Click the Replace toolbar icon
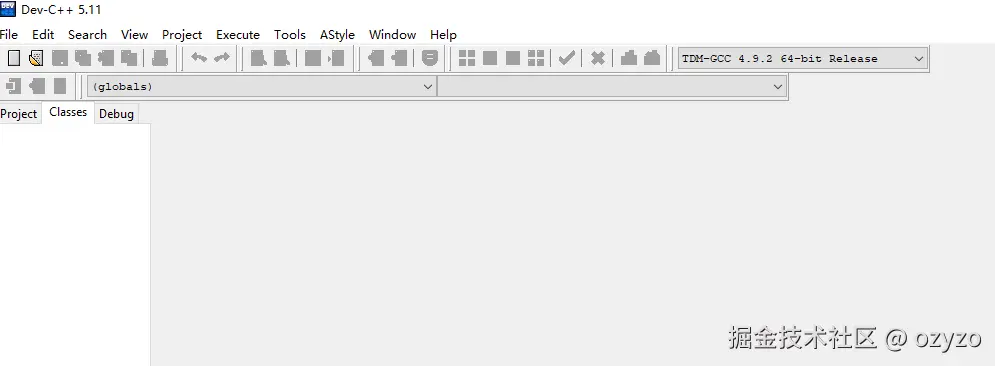The image size is (995, 366). 282,58
